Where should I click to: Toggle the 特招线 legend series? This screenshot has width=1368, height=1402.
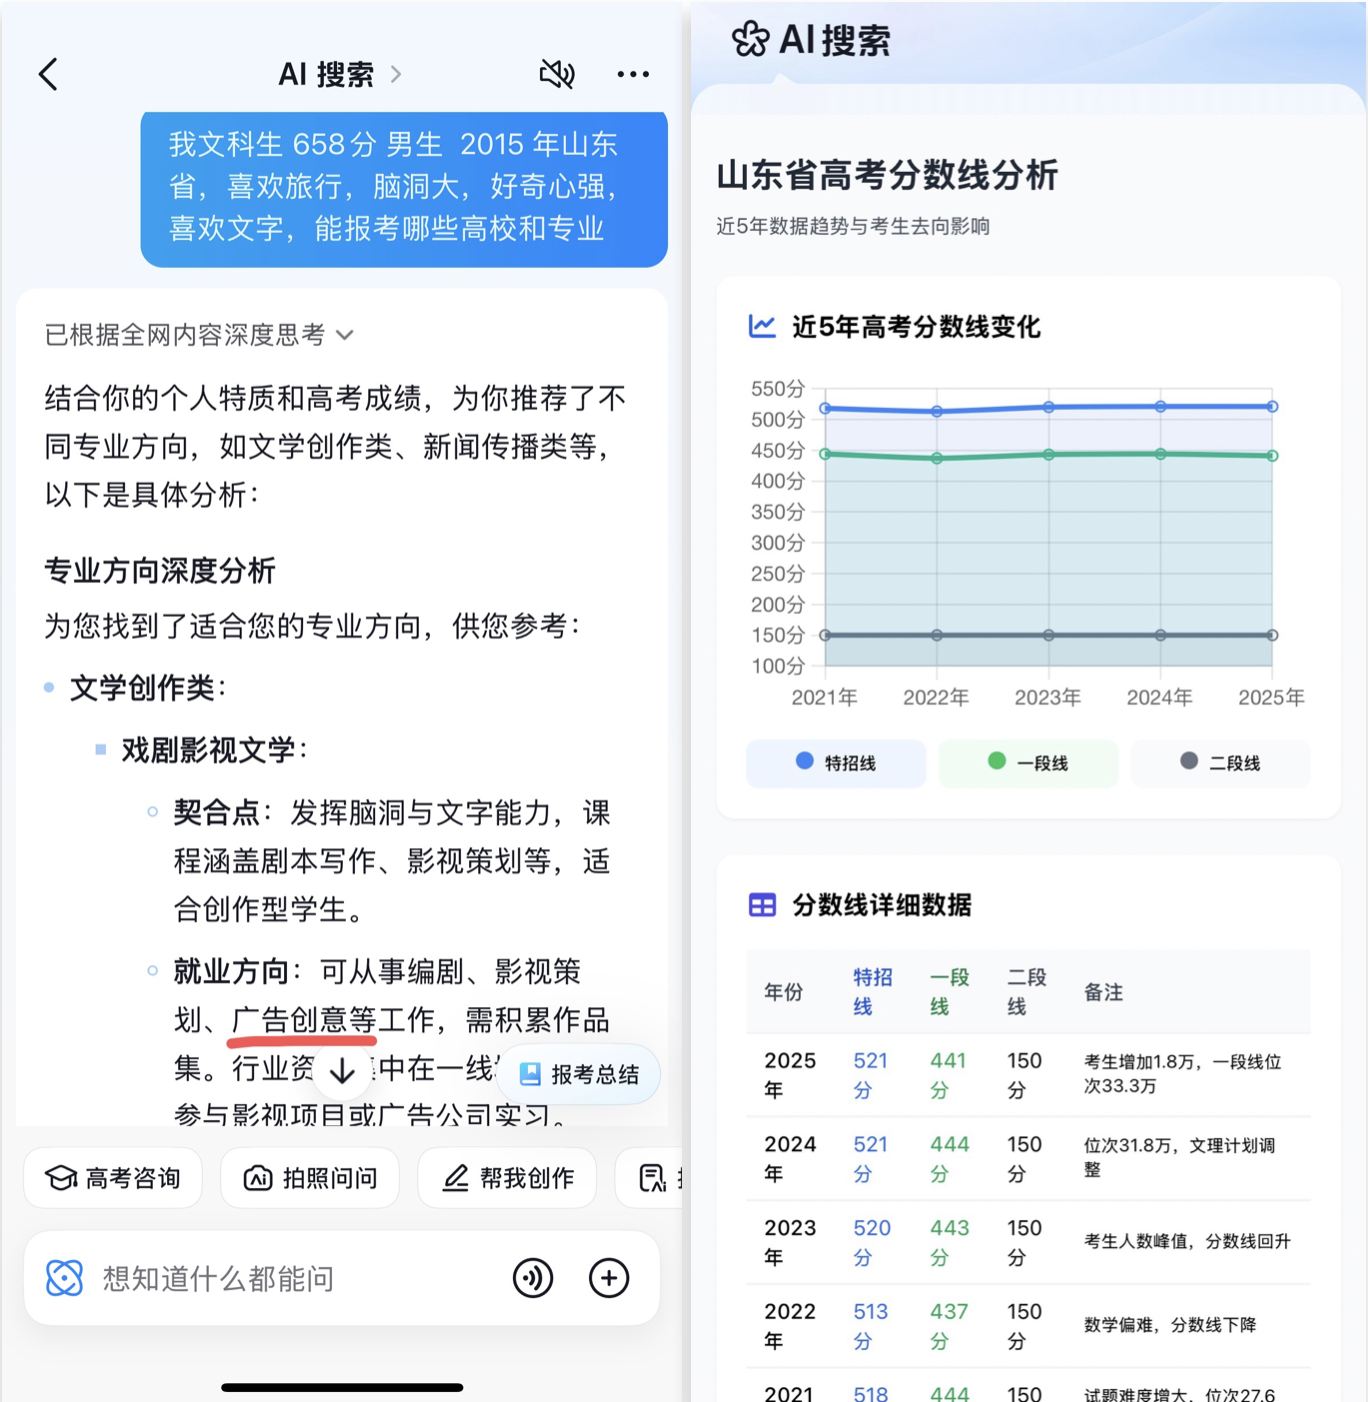836,763
